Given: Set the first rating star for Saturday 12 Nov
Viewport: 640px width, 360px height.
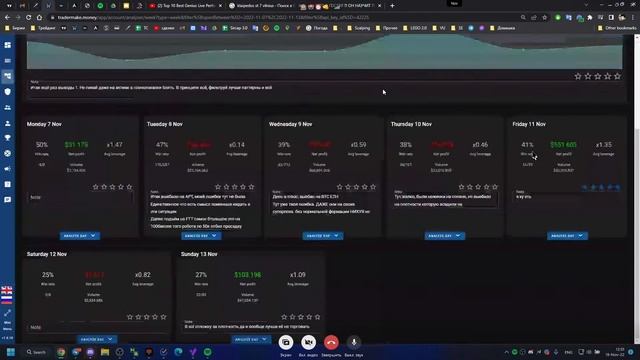Looking at the screenshot, I should tap(130, 317).
